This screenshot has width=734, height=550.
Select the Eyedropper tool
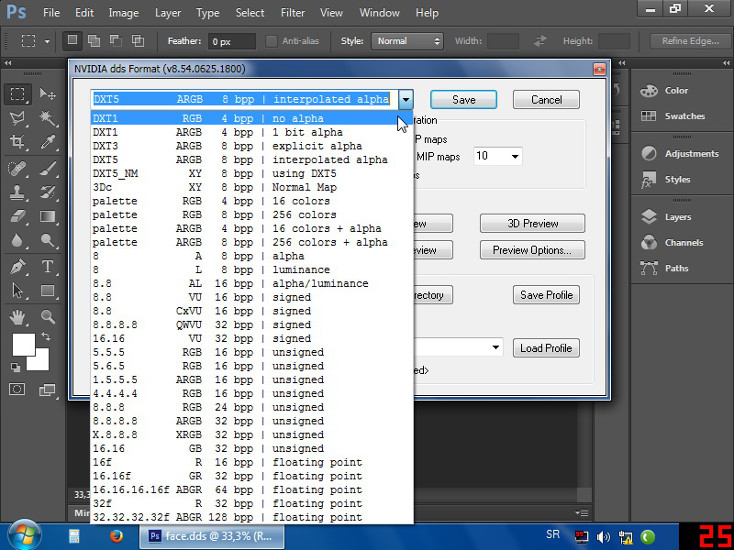click(47, 142)
